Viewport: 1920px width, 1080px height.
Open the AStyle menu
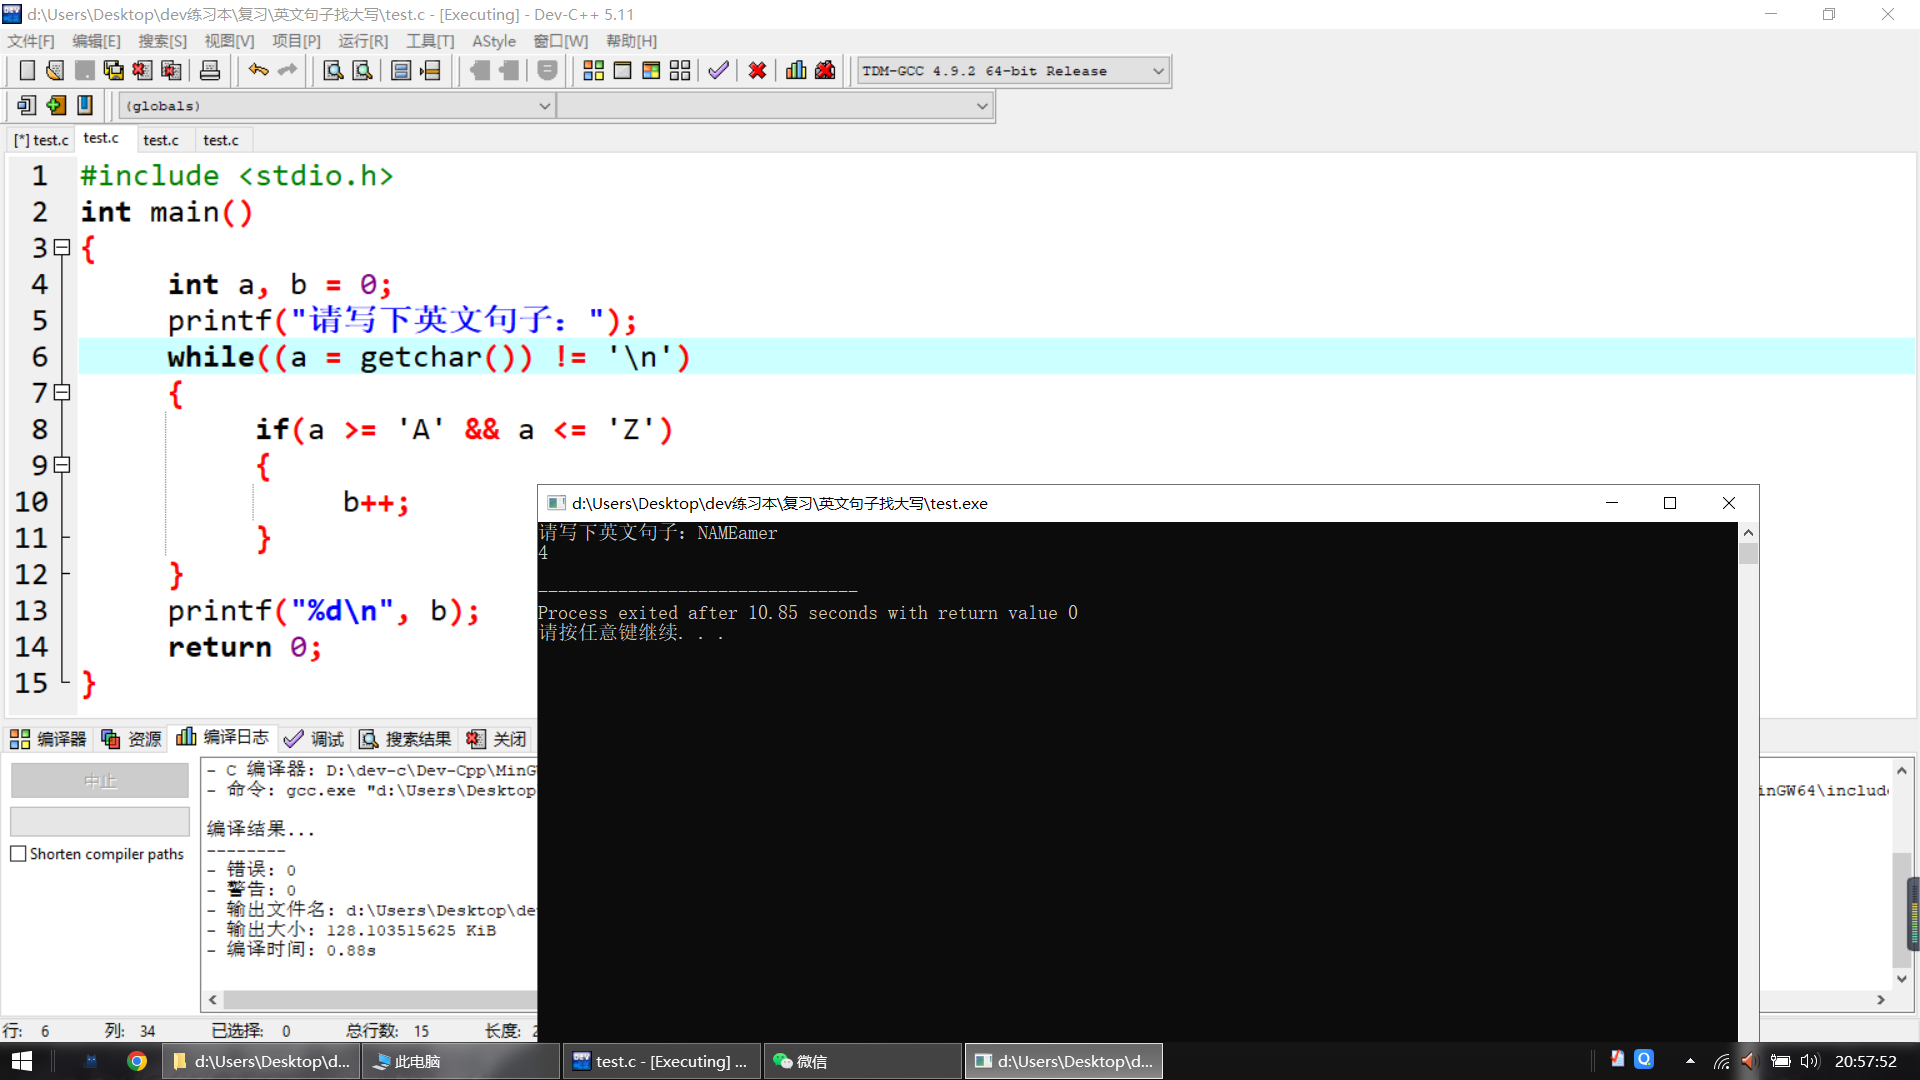point(494,41)
